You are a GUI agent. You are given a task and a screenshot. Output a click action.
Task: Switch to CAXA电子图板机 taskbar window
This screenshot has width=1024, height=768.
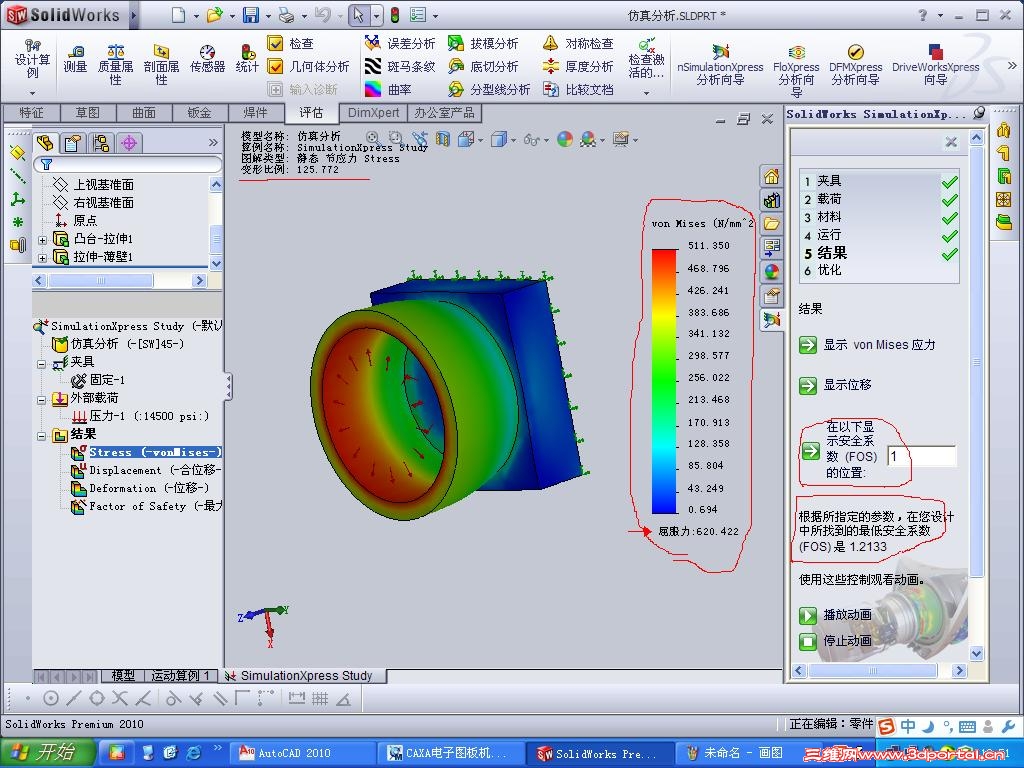coord(452,753)
